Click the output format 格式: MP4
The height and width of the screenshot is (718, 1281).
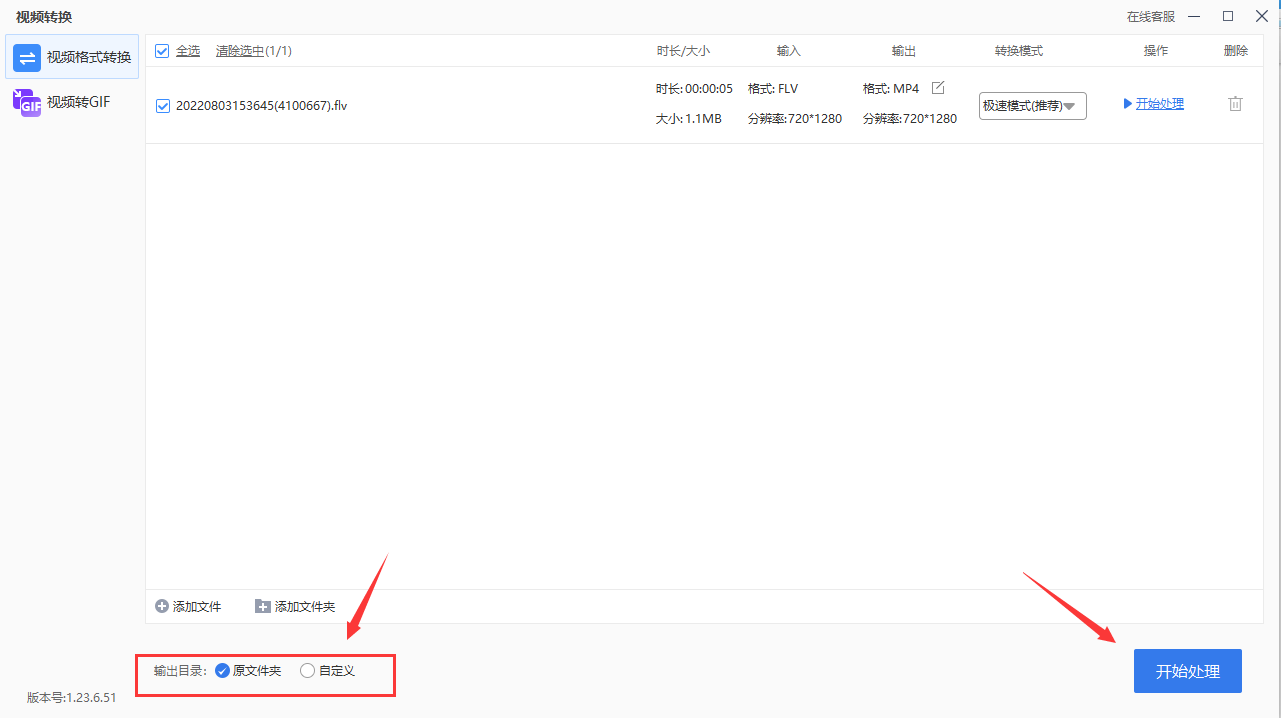click(891, 89)
